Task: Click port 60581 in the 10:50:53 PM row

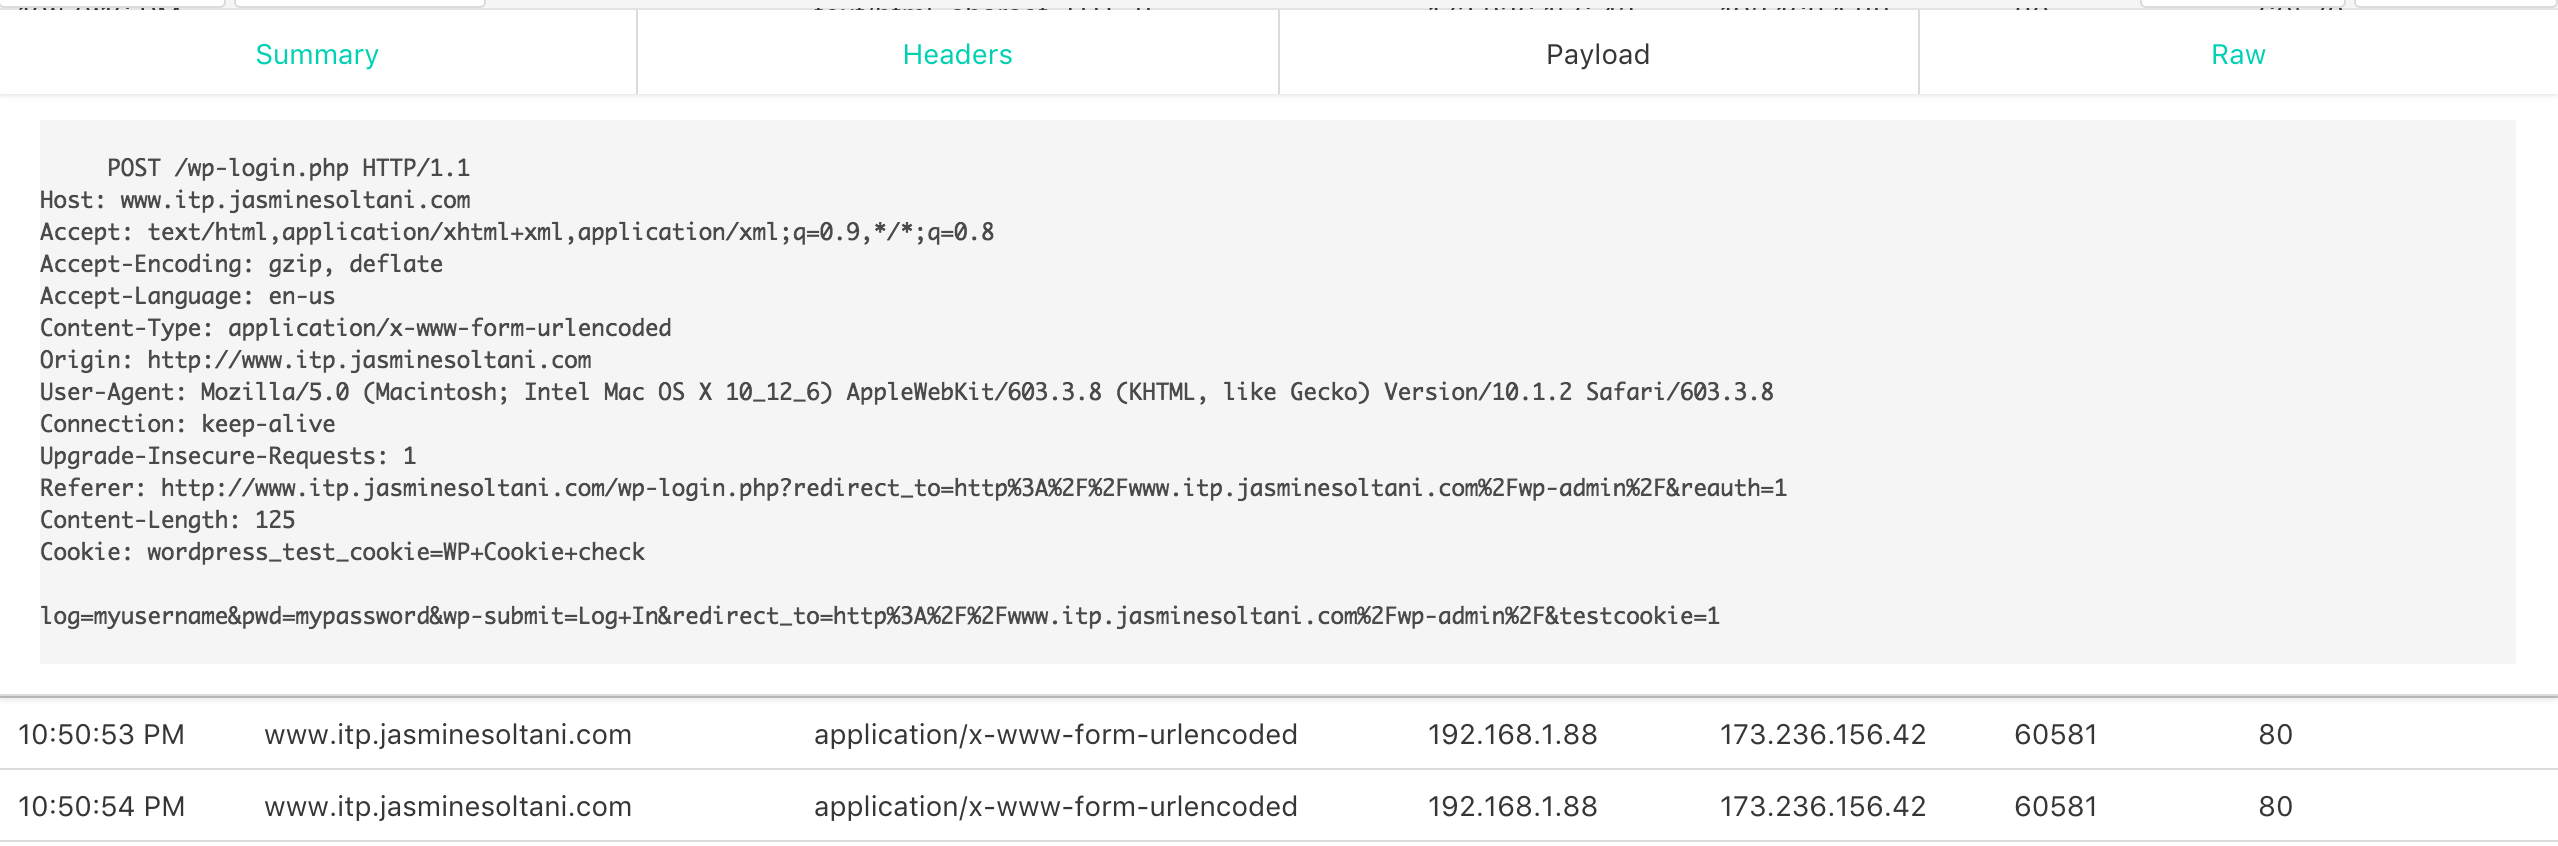Action: click(2055, 735)
